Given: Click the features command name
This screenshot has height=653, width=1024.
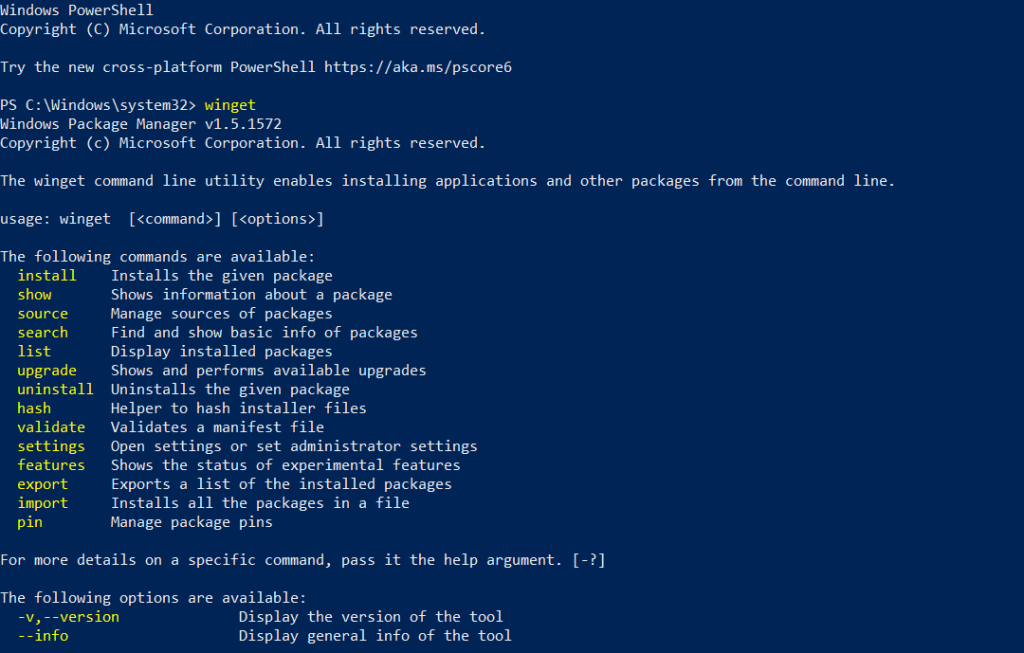Looking at the screenshot, I should tap(51, 465).
